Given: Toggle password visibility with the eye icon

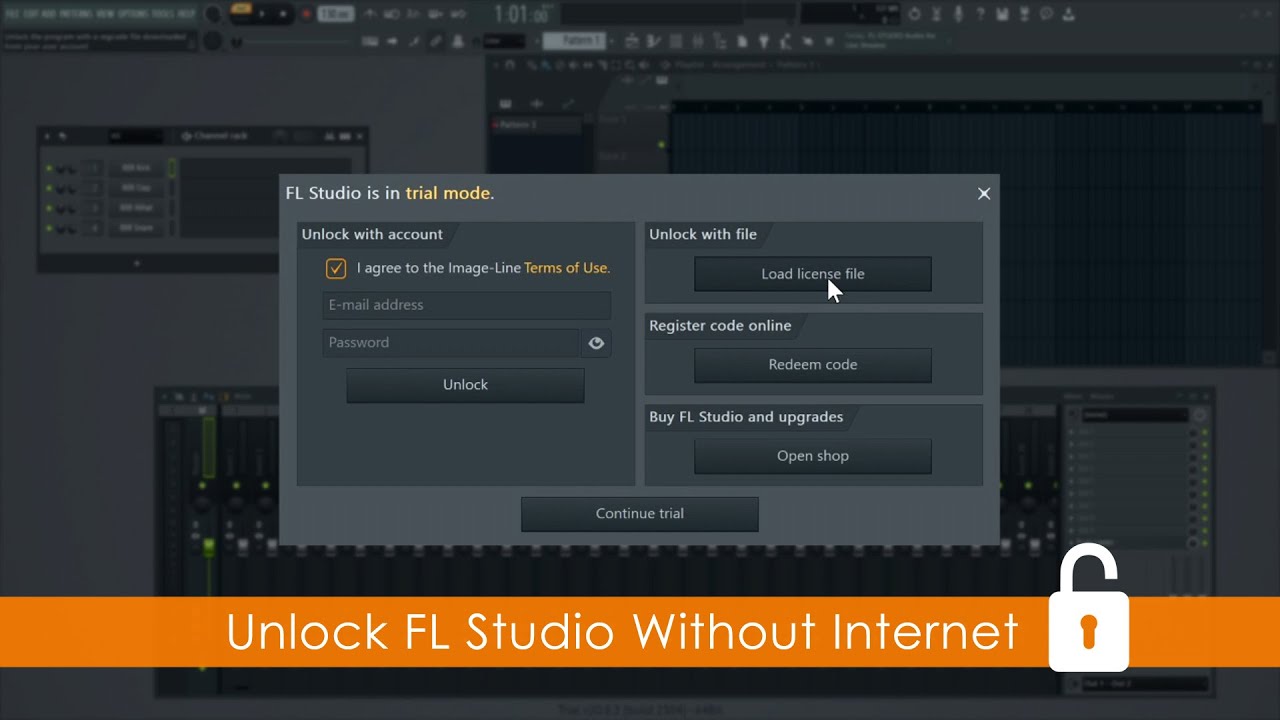Looking at the screenshot, I should [x=596, y=343].
